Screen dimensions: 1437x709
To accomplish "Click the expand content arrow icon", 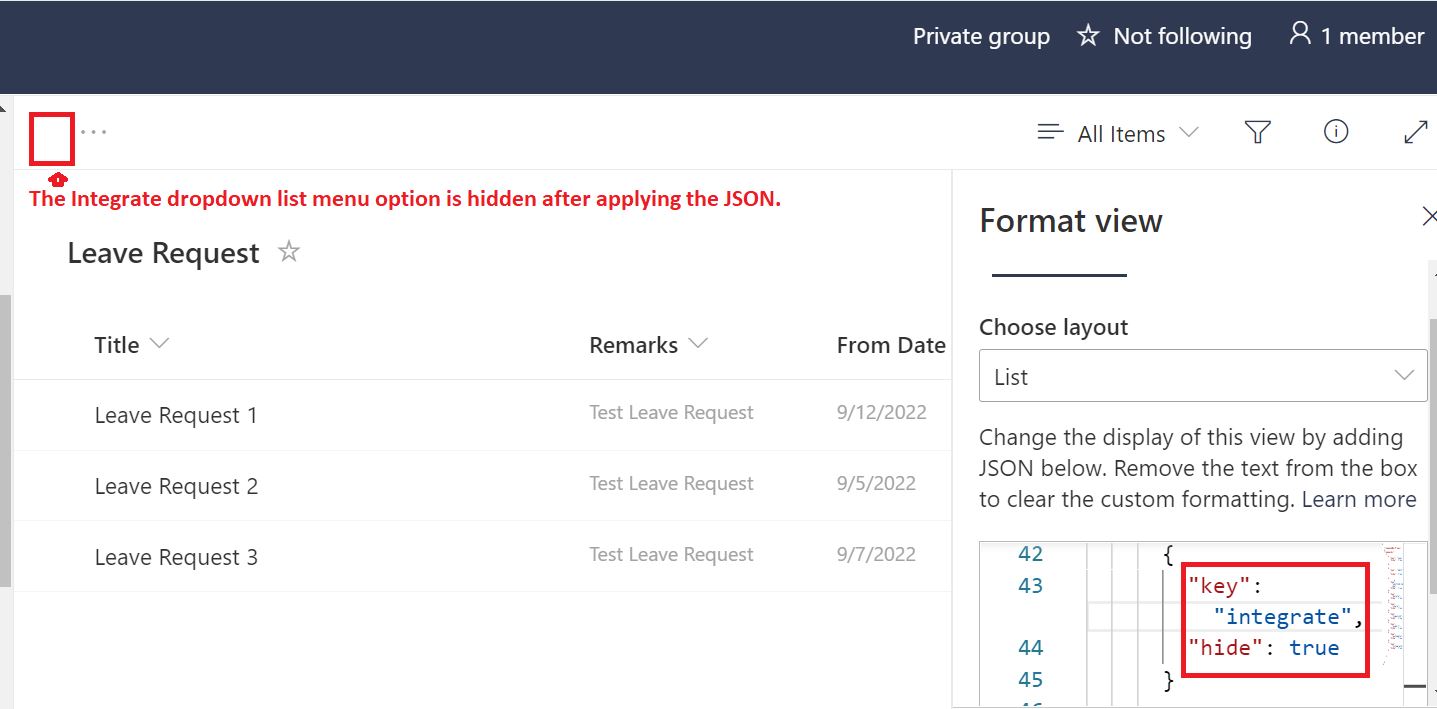I will pos(1415,132).
